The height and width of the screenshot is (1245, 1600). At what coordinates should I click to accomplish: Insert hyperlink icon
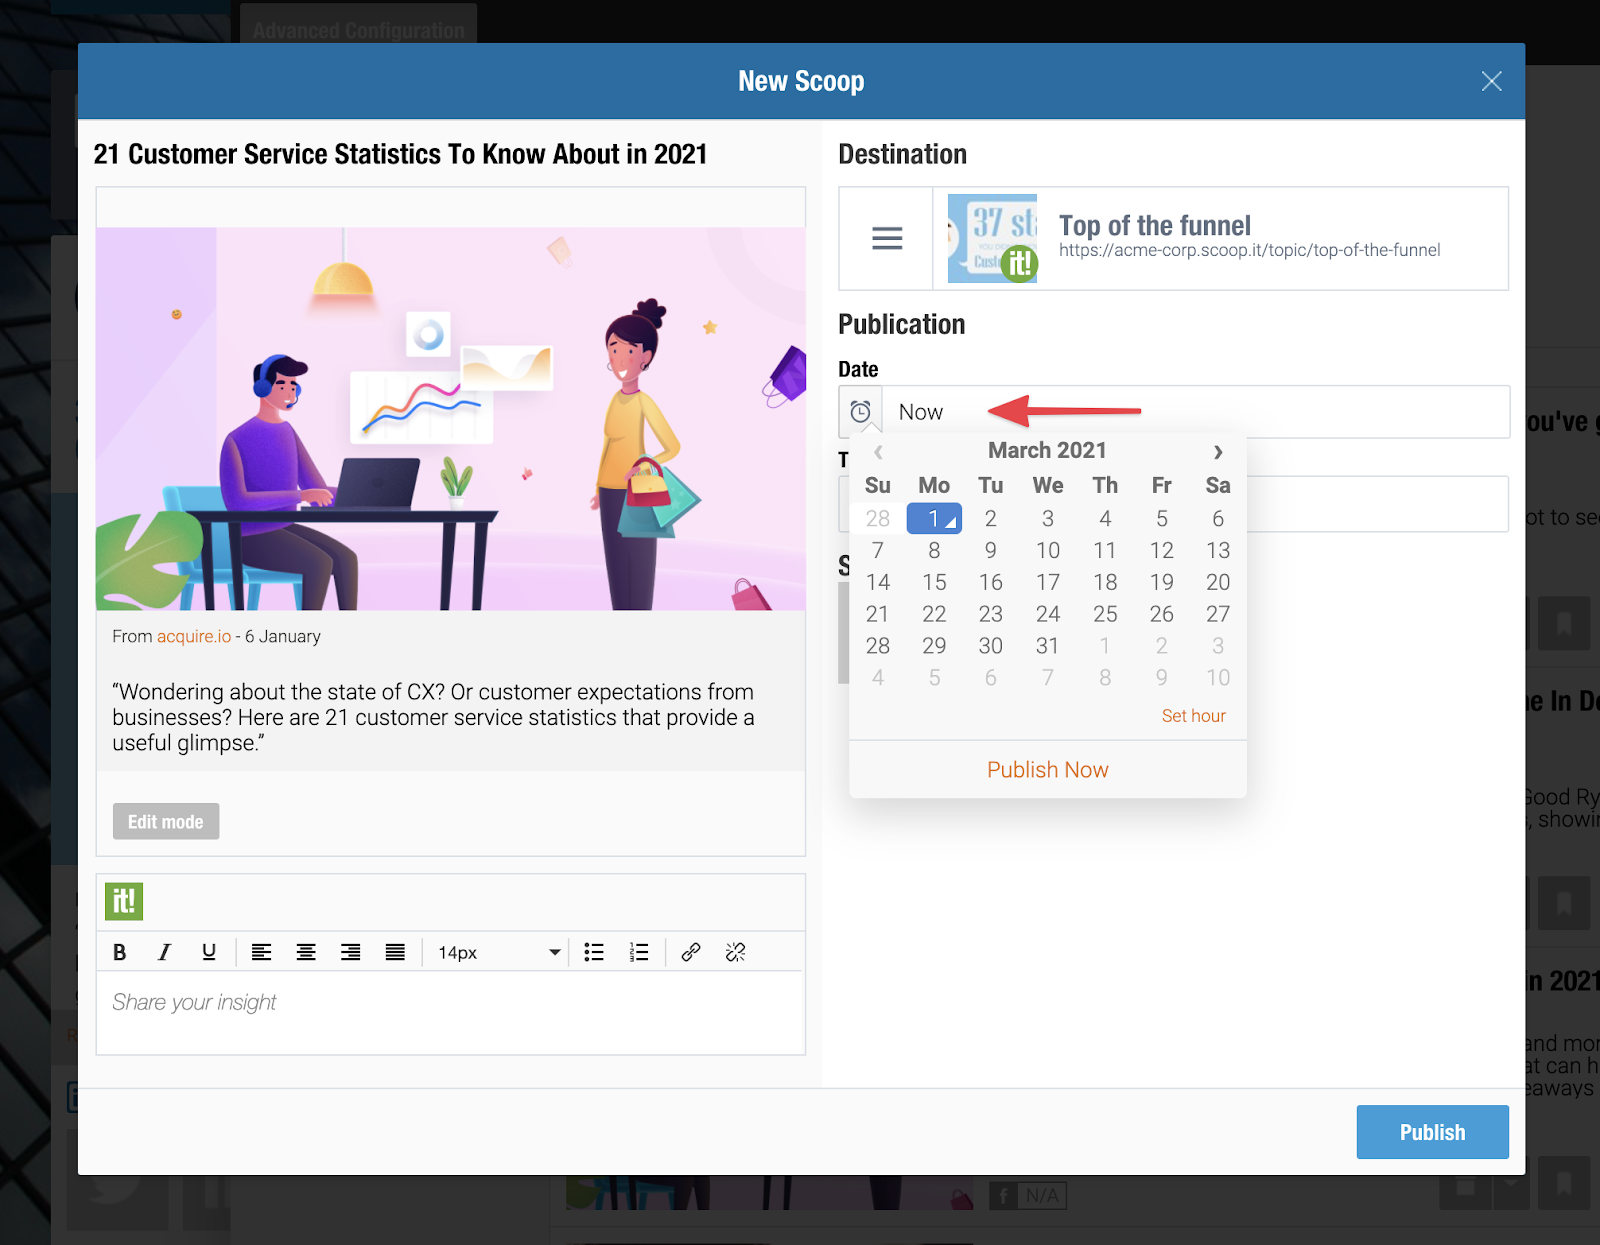pos(691,952)
